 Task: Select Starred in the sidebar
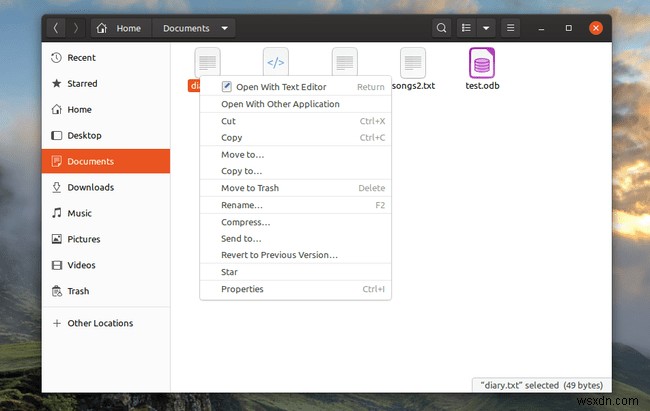pos(82,84)
